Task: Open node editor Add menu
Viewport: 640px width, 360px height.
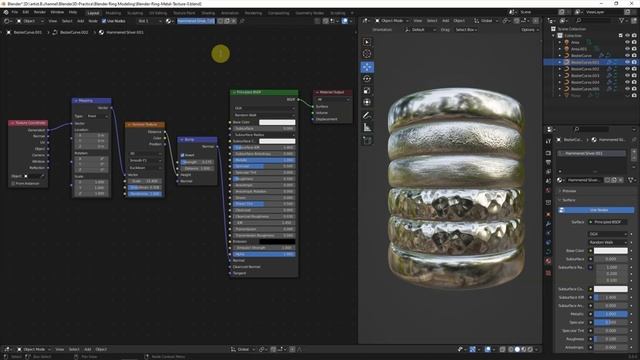Action: 80,21
